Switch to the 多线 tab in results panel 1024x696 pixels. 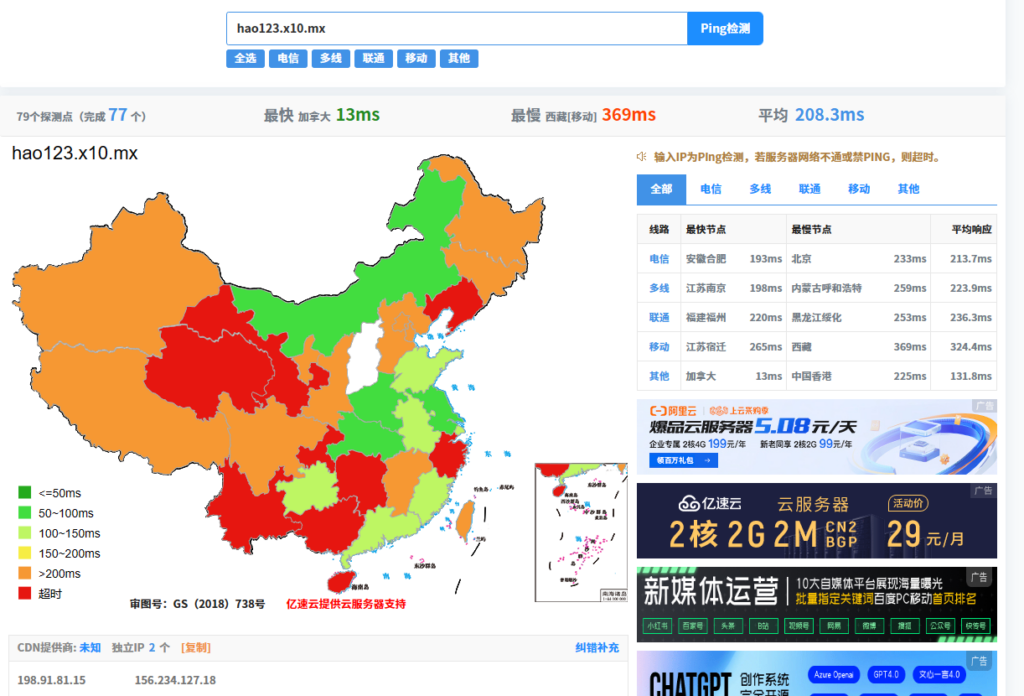[760, 189]
